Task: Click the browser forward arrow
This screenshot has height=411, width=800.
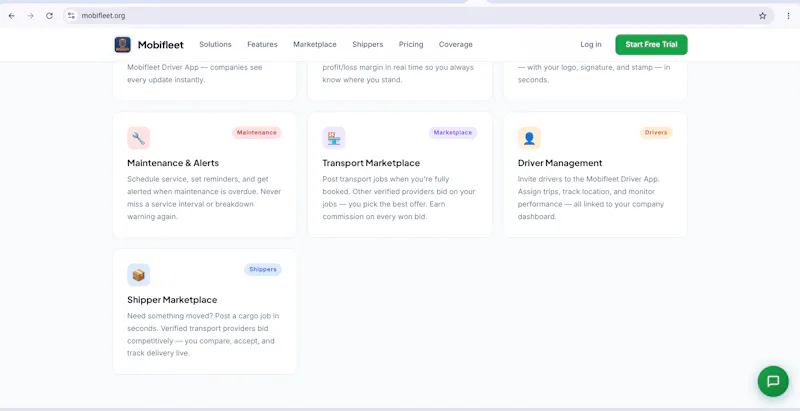Action: coord(31,16)
